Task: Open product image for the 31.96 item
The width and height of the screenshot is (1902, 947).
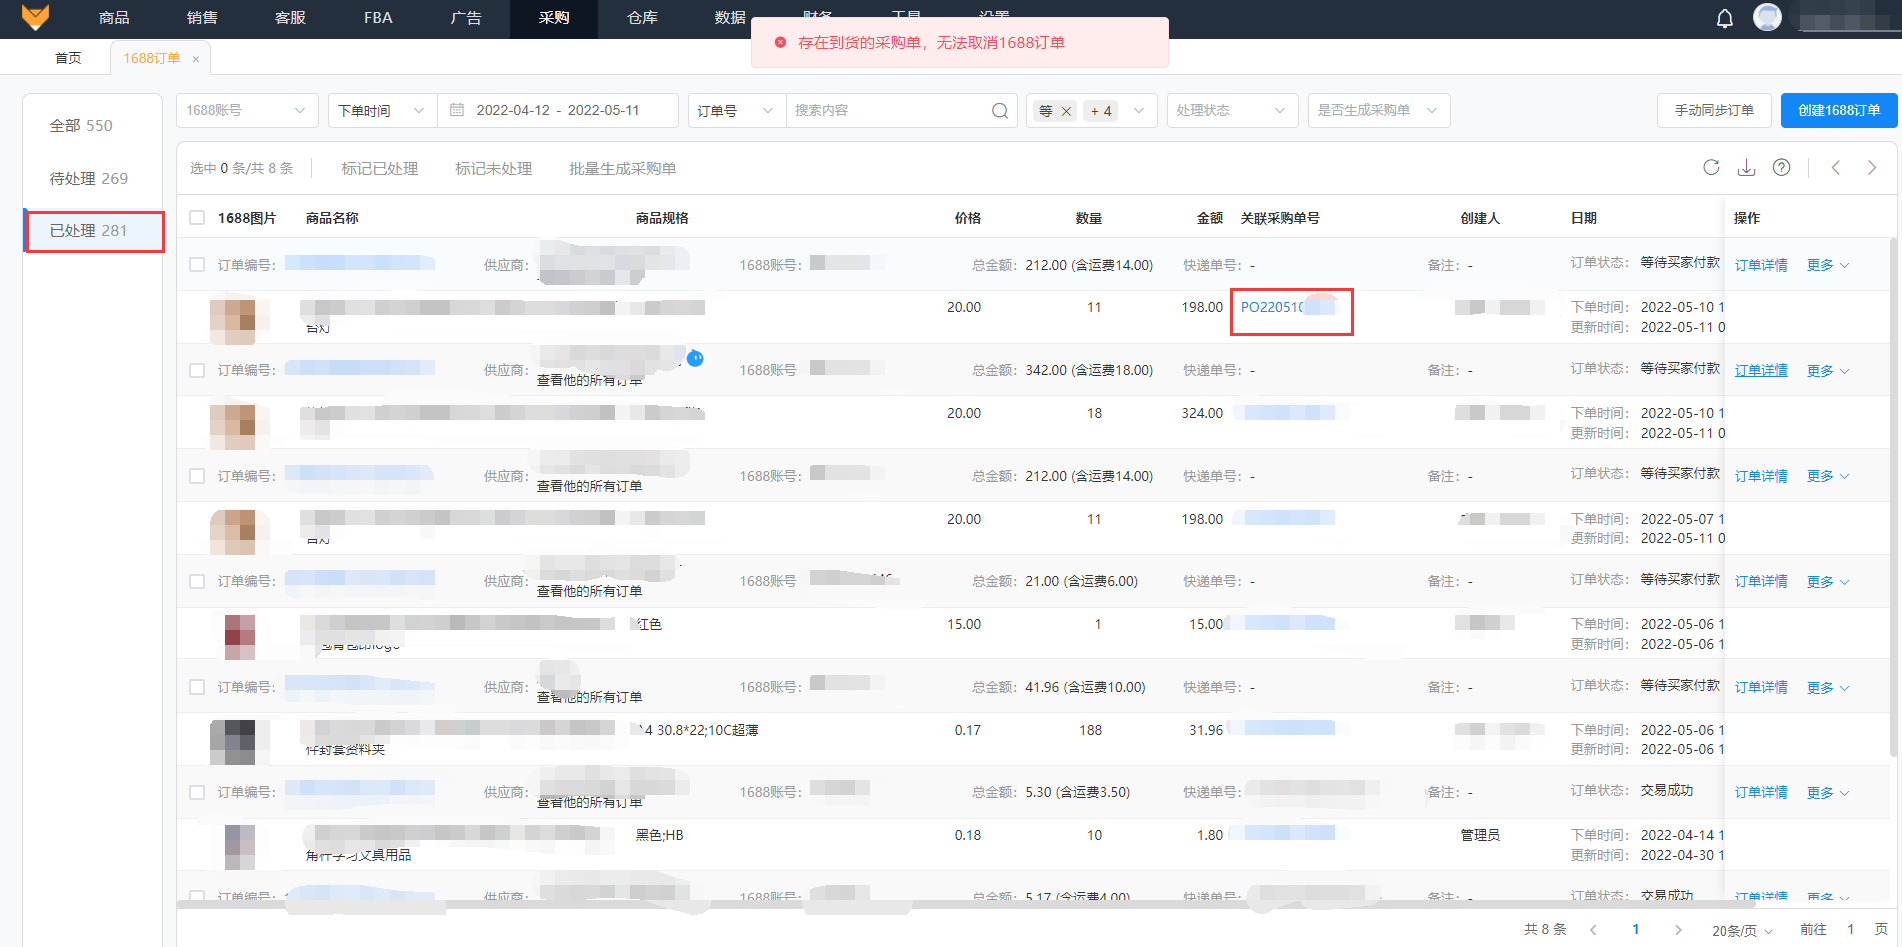Action: [x=233, y=740]
